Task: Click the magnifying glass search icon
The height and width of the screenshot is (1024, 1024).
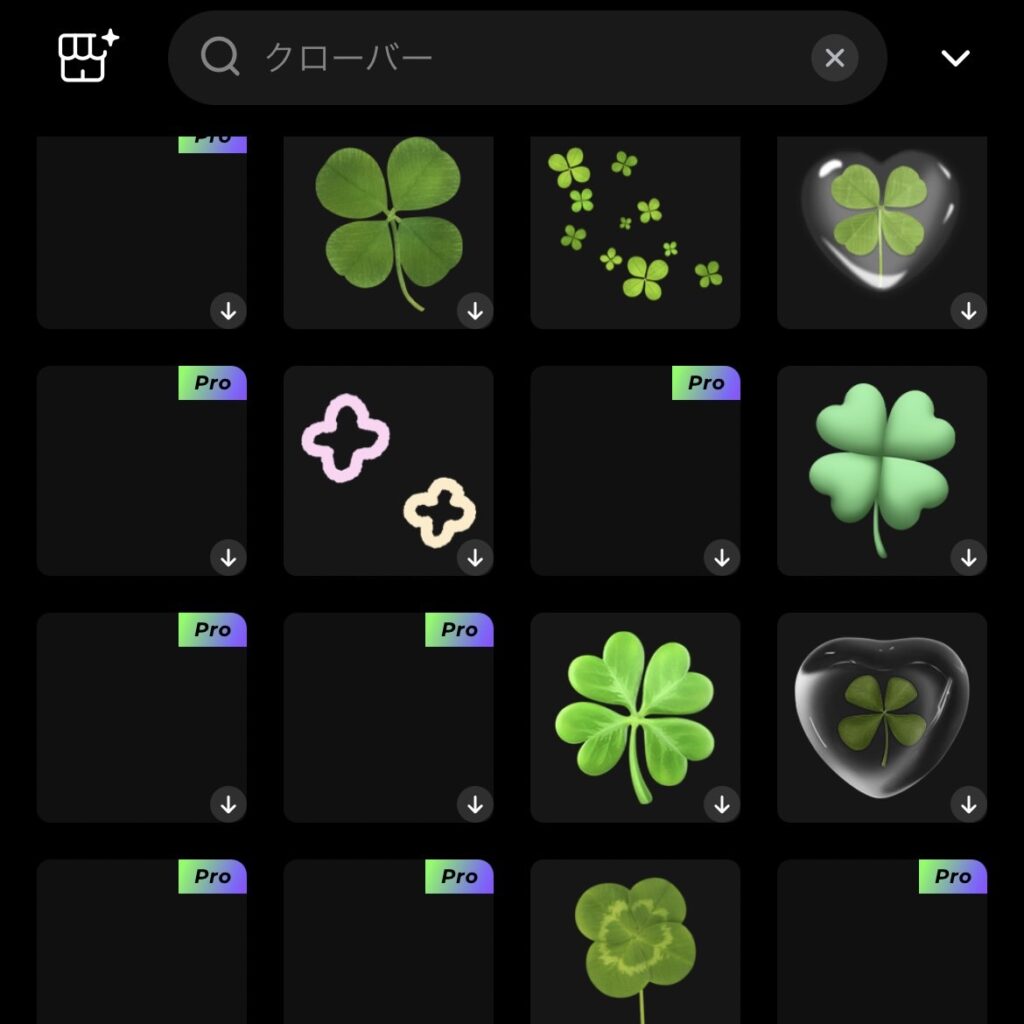Action: 220,57
